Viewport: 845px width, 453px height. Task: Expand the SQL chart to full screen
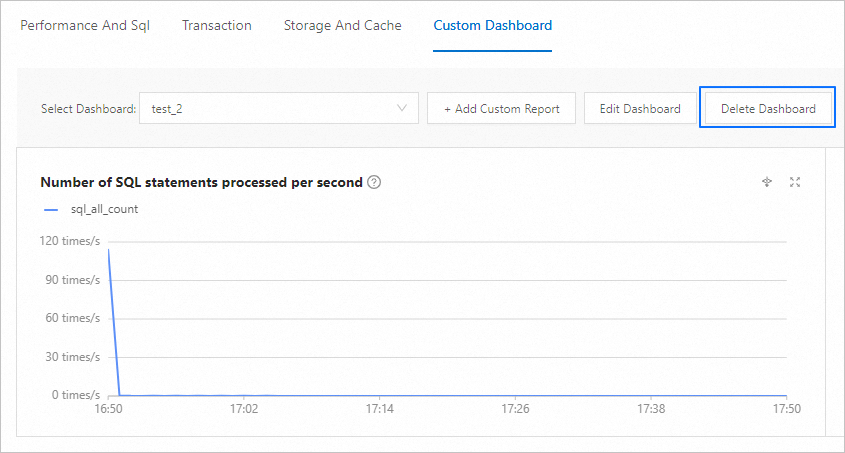(795, 182)
